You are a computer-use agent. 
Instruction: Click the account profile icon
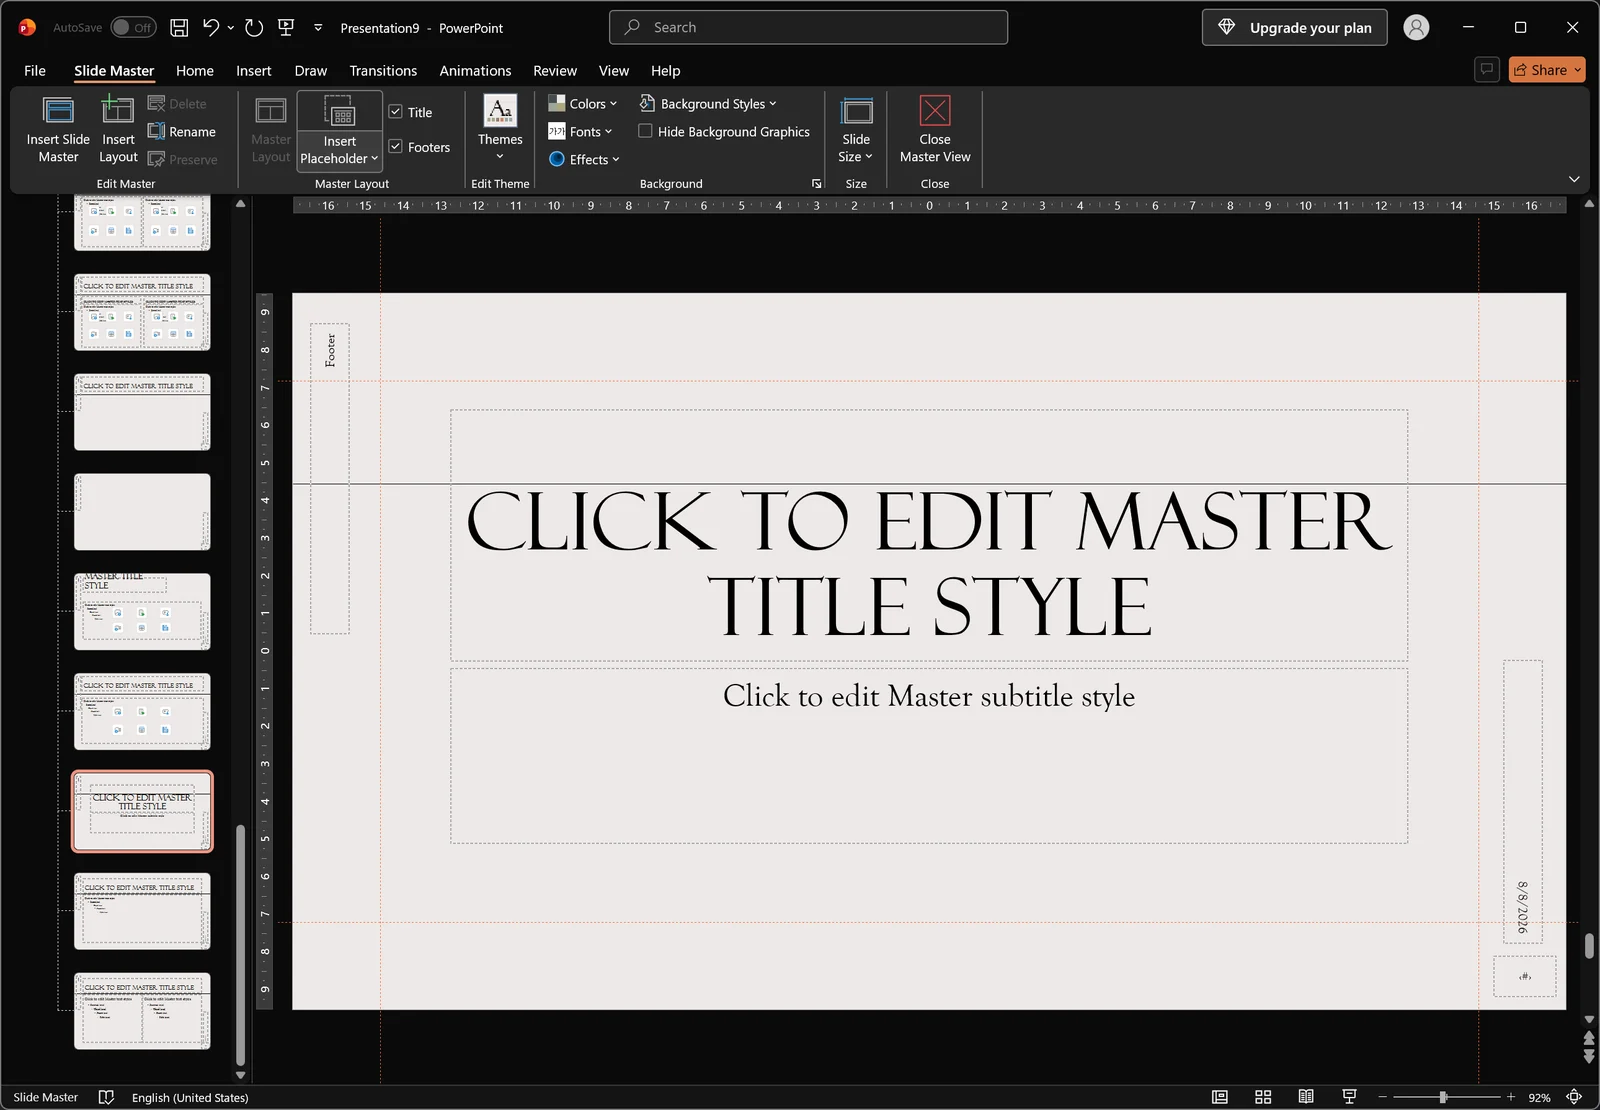[x=1416, y=27]
